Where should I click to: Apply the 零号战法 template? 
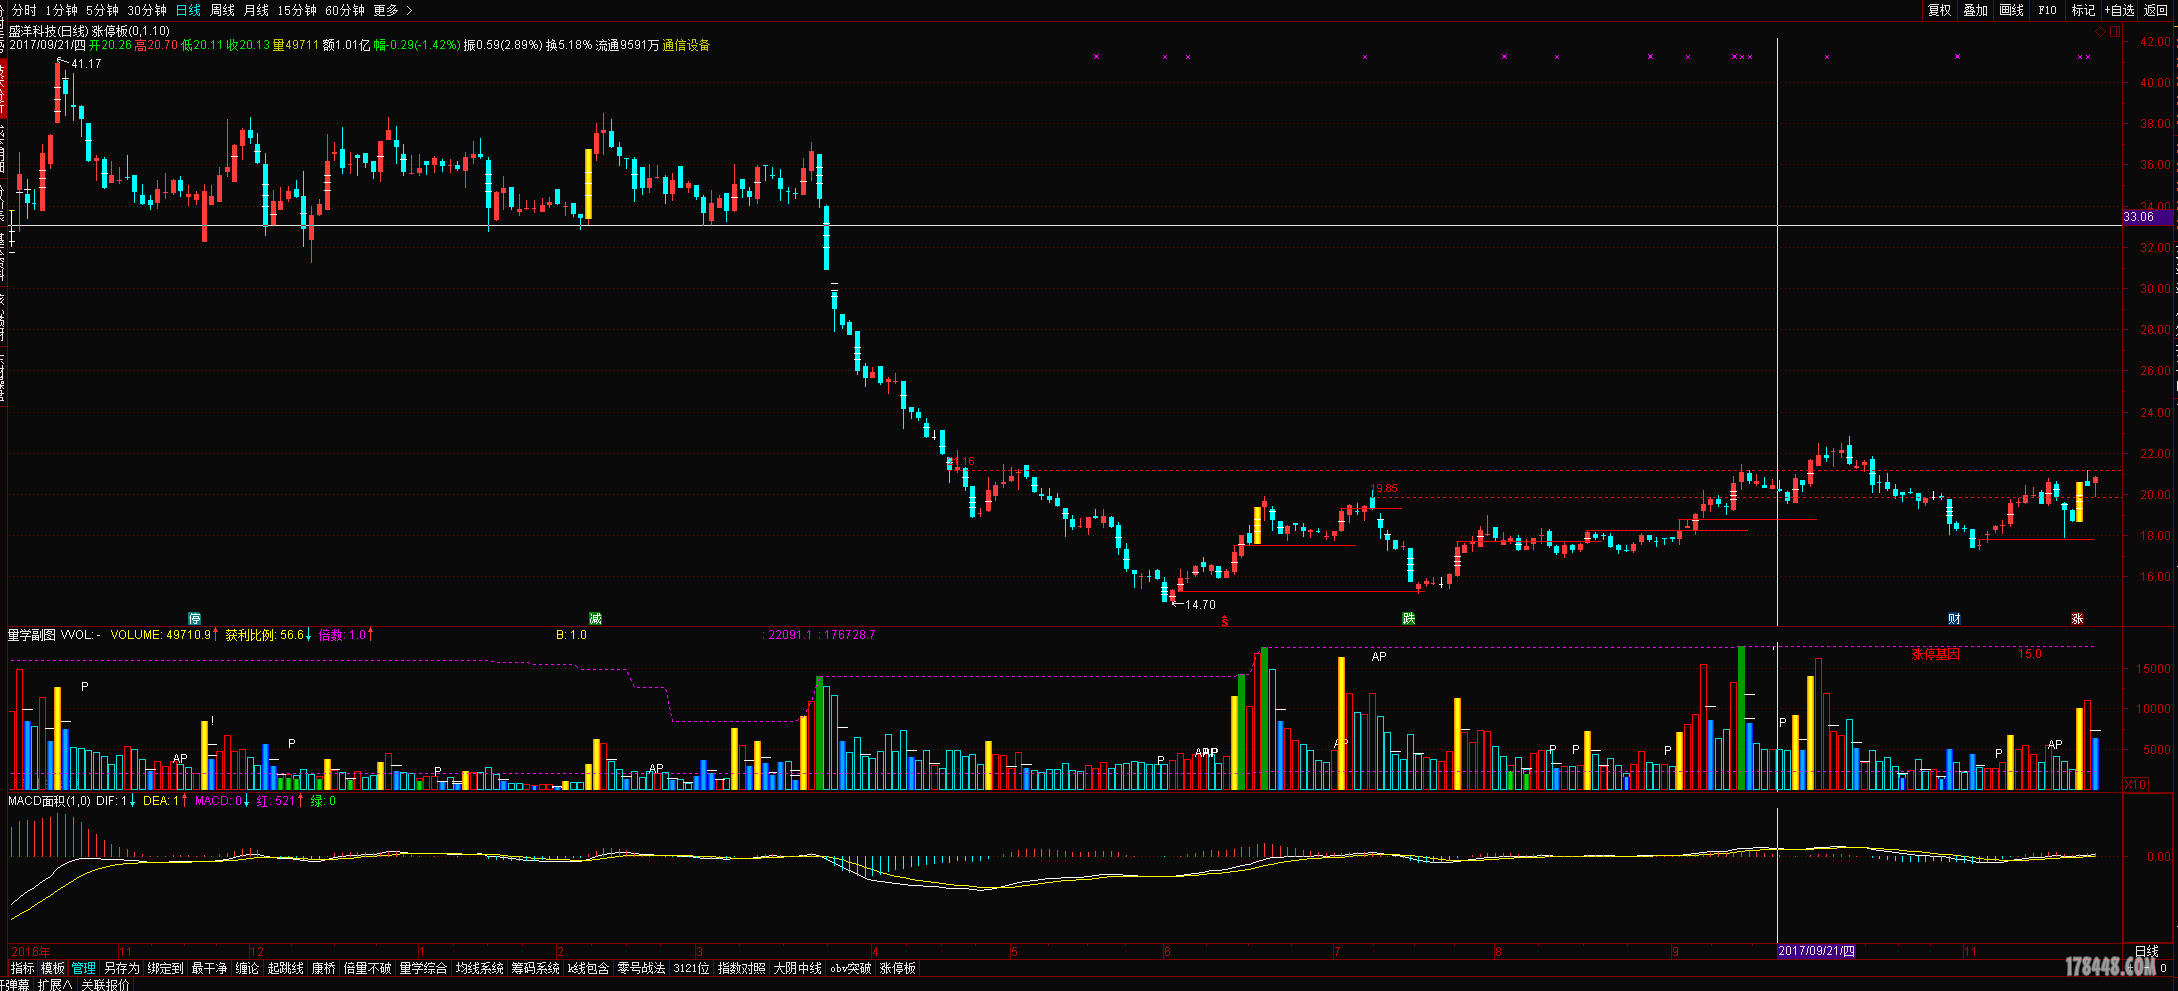click(641, 968)
